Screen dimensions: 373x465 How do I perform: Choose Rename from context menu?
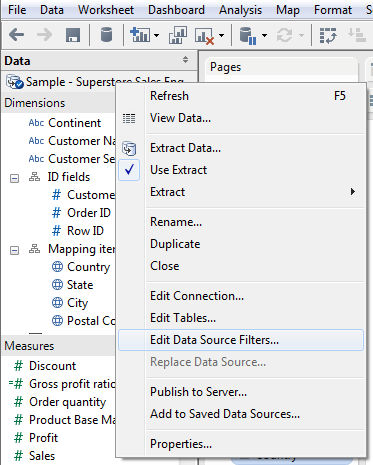(x=241, y=222)
